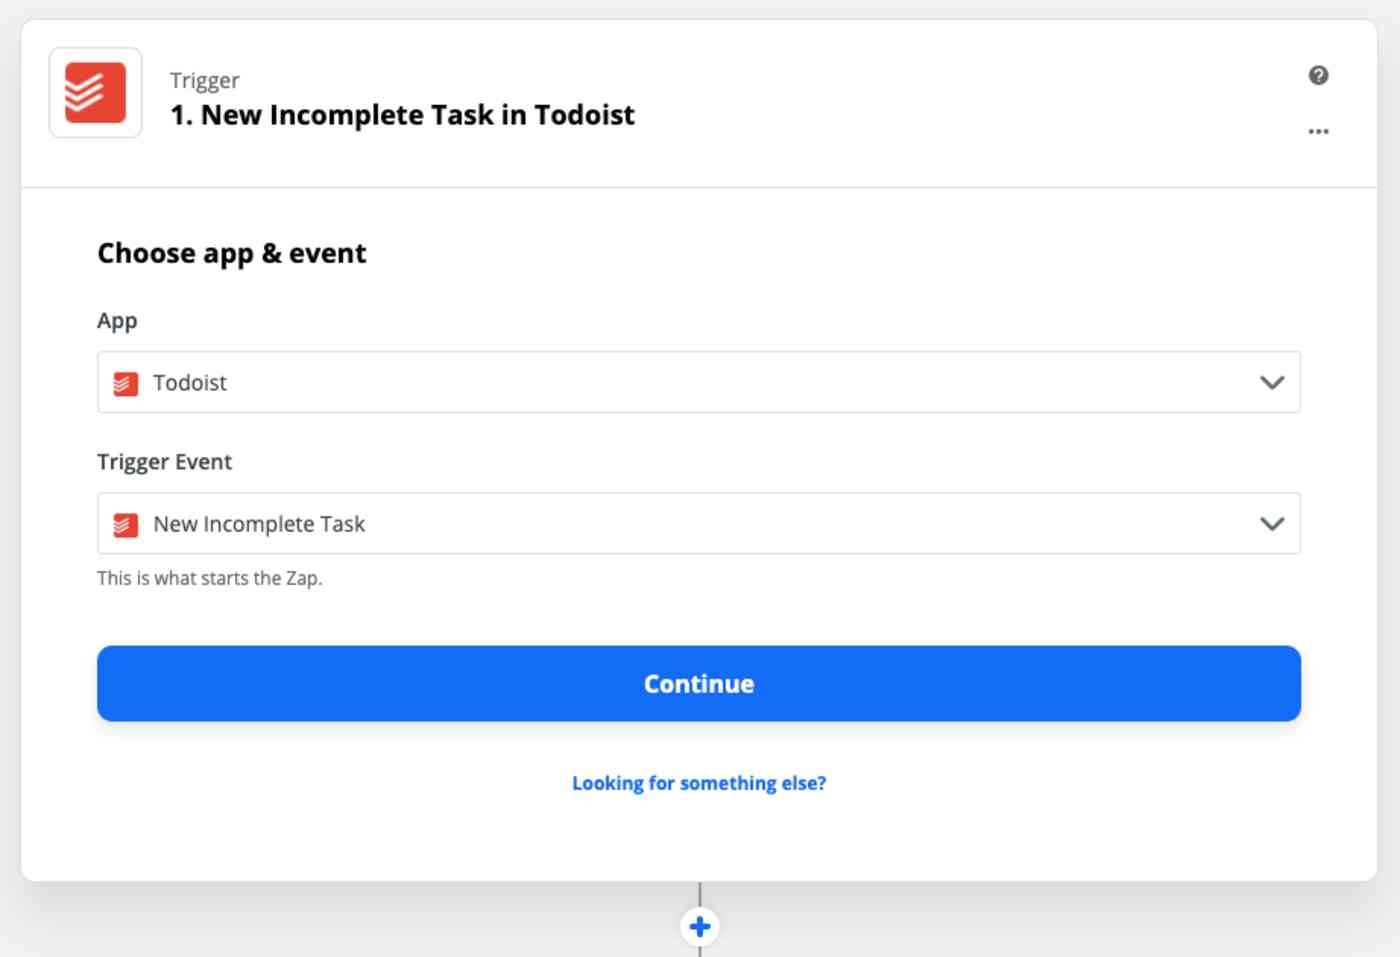Open the three-dot more options menu

[x=1318, y=131]
